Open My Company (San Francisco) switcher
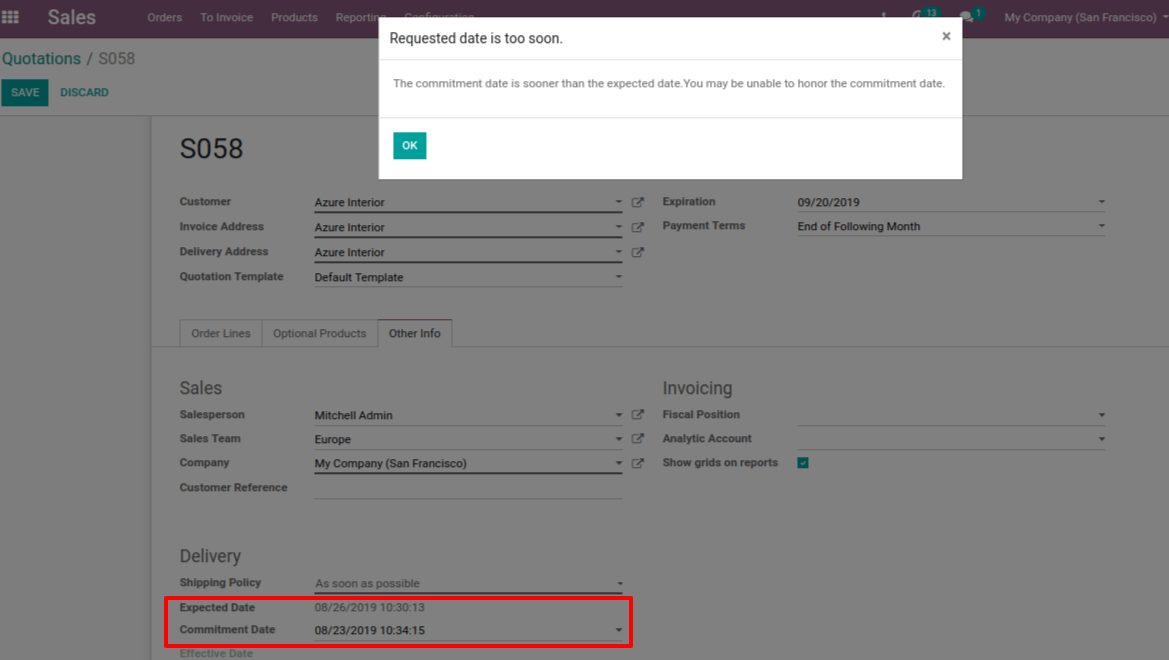This screenshot has height=660, width=1169. 1085,17
